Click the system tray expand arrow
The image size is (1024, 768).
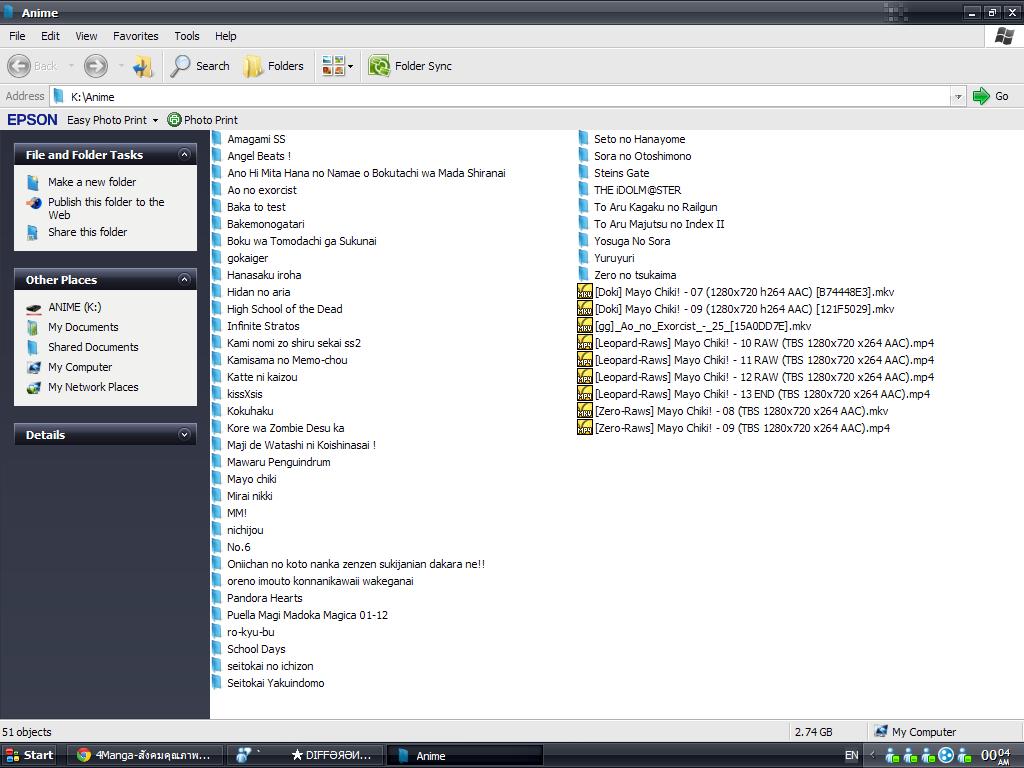tap(872, 756)
